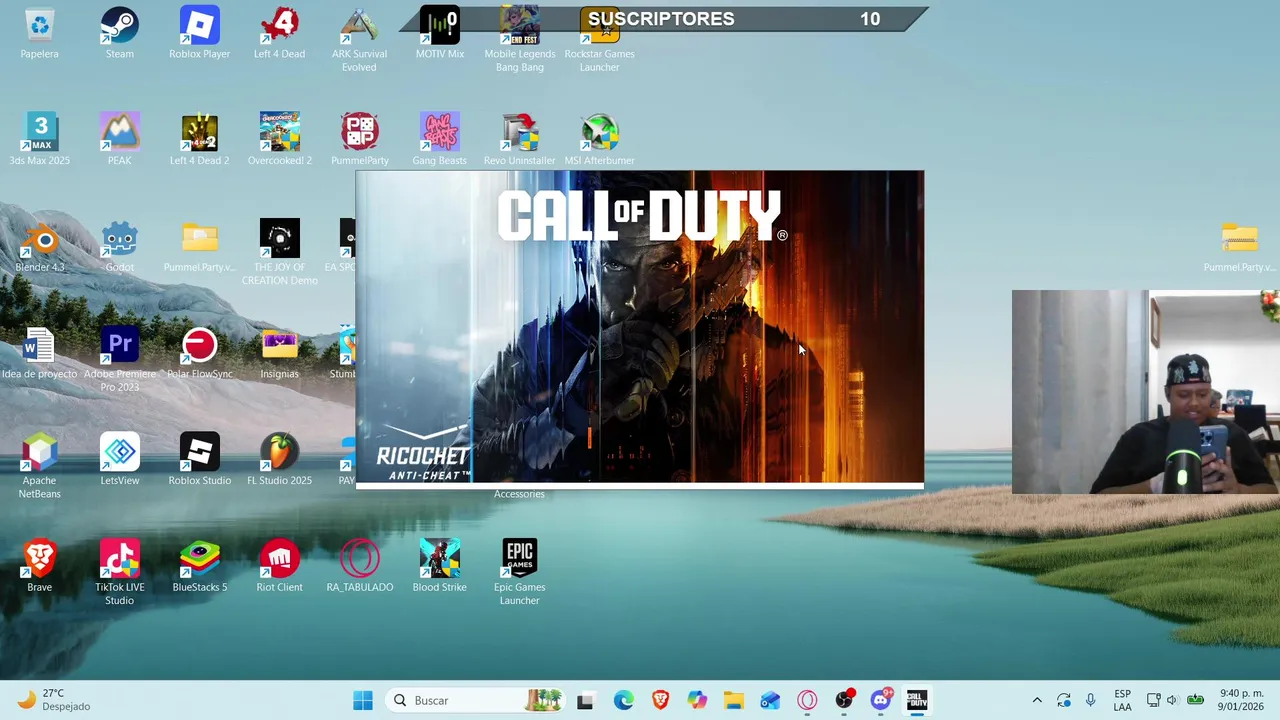
Task: Open the Rockstar Games Launcher shortcut
Action: tap(599, 40)
